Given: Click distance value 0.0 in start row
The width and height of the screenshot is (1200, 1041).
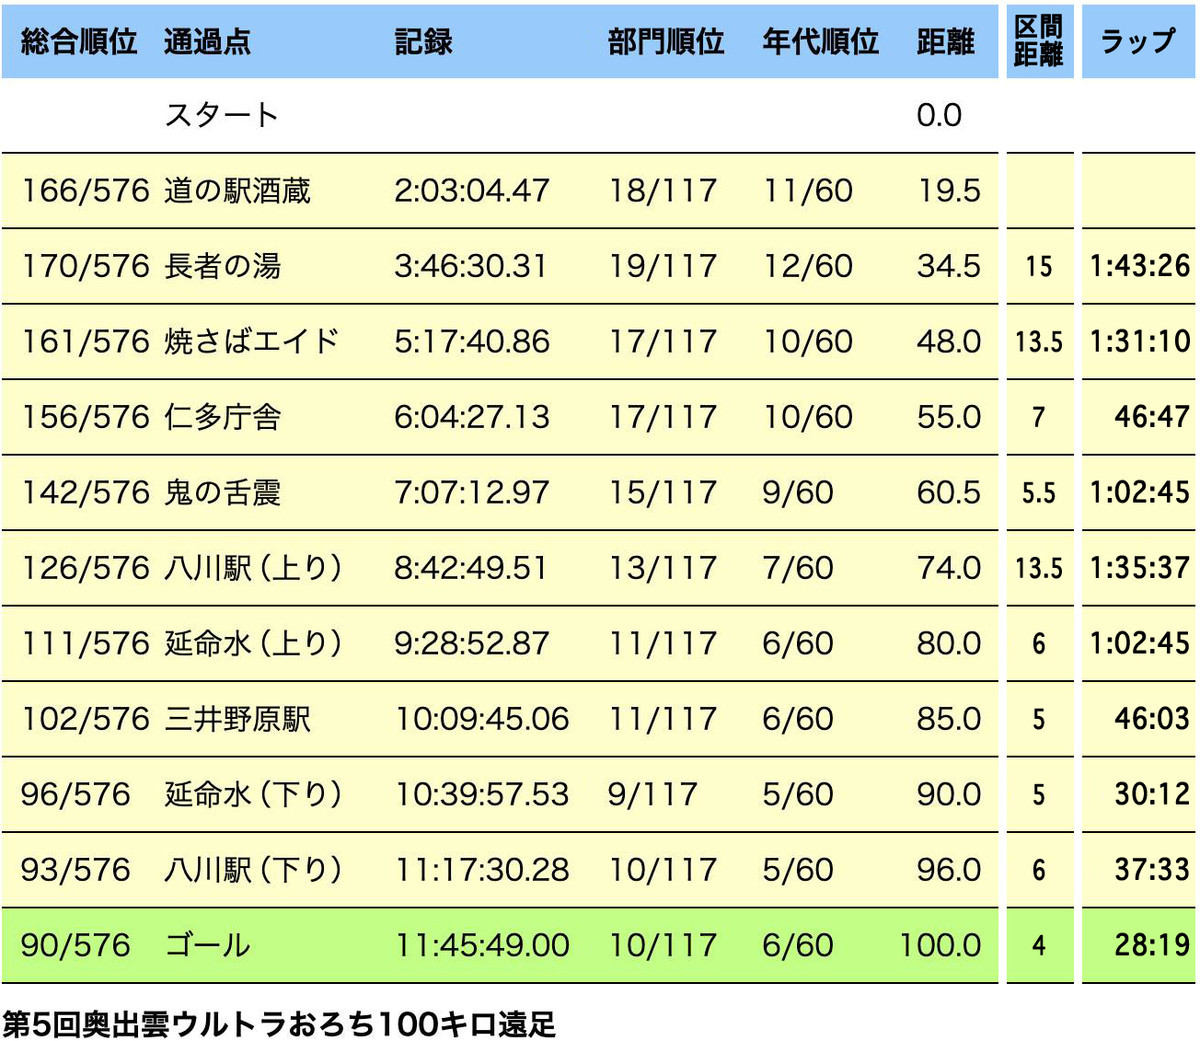Looking at the screenshot, I should click(x=939, y=115).
